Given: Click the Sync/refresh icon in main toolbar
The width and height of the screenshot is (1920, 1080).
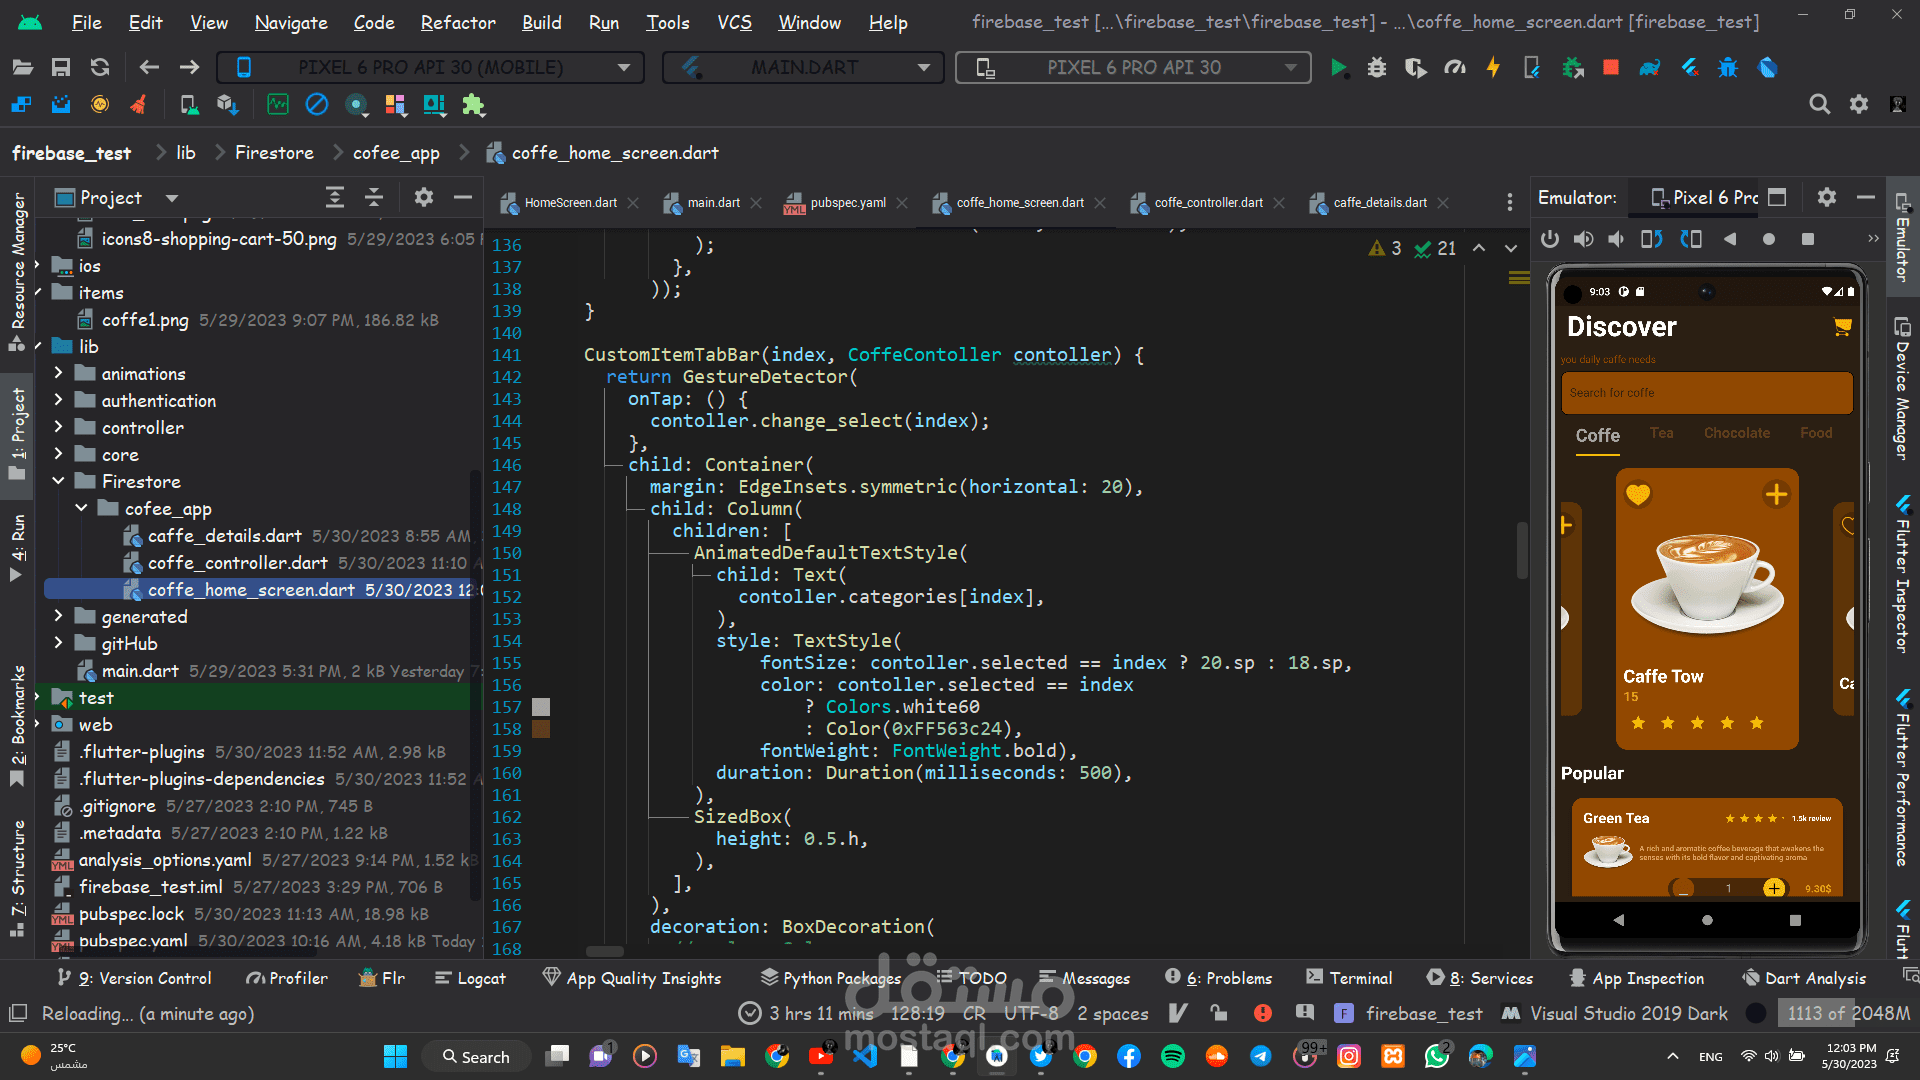Looking at the screenshot, I should click(x=100, y=67).
